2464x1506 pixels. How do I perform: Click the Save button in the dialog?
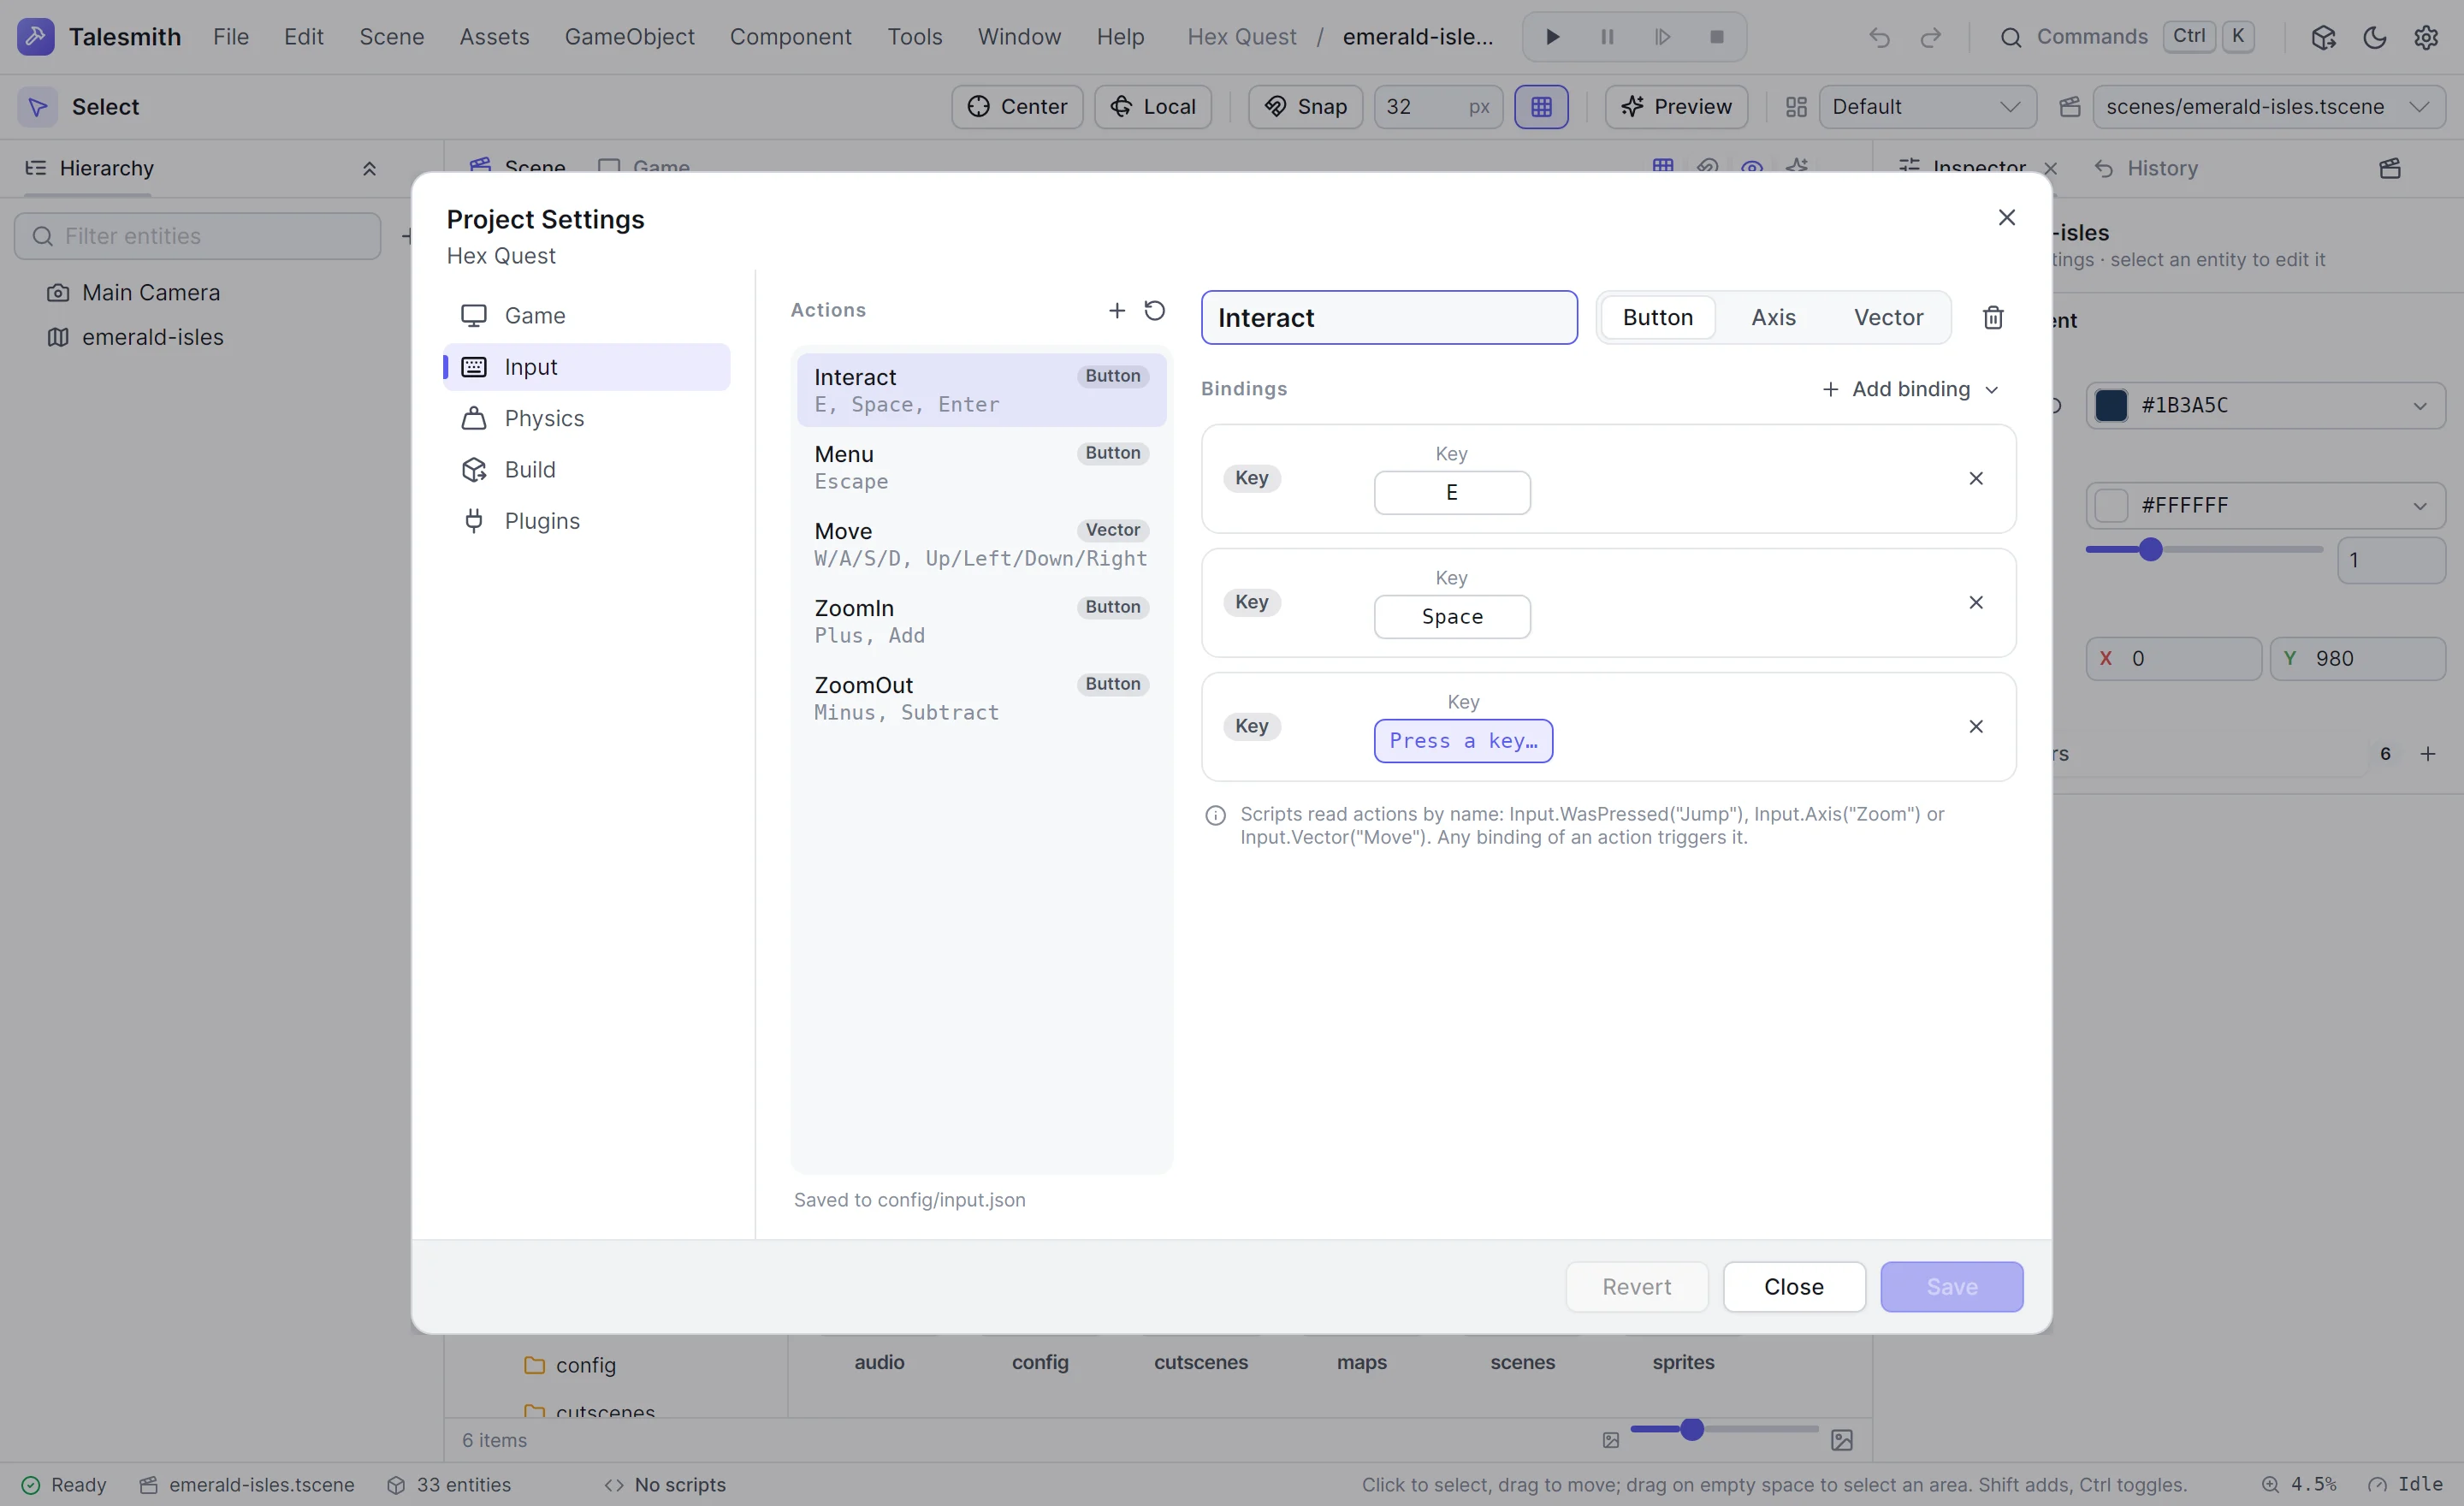point(1951,1286)
